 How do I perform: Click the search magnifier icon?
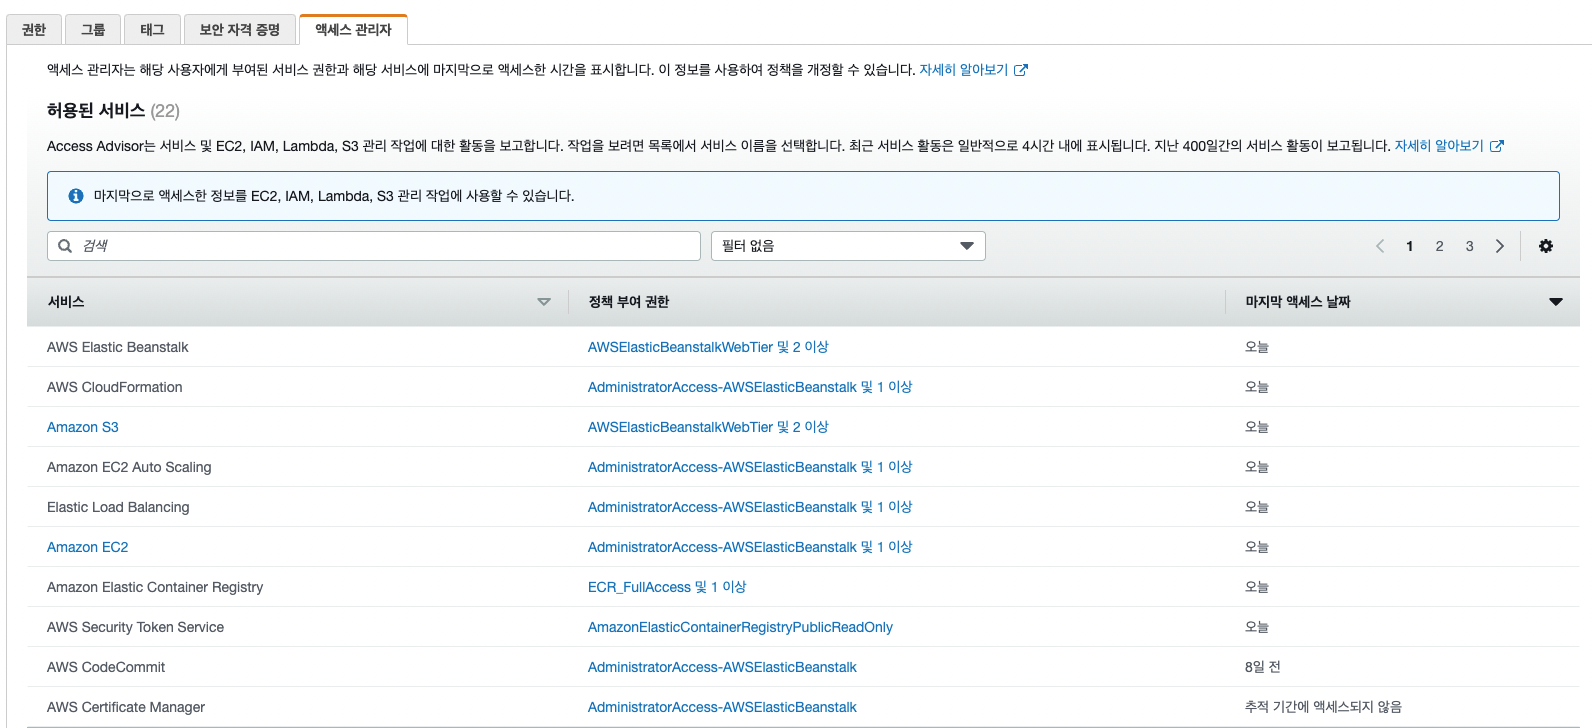point(65,246)
